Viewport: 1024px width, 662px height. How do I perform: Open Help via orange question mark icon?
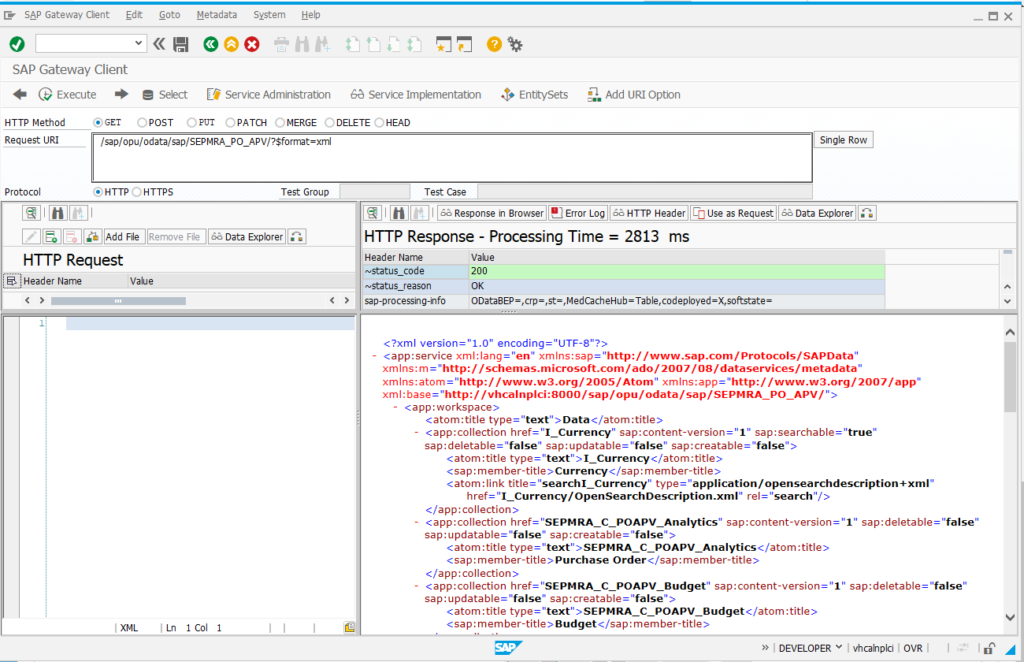pos(494,44)
